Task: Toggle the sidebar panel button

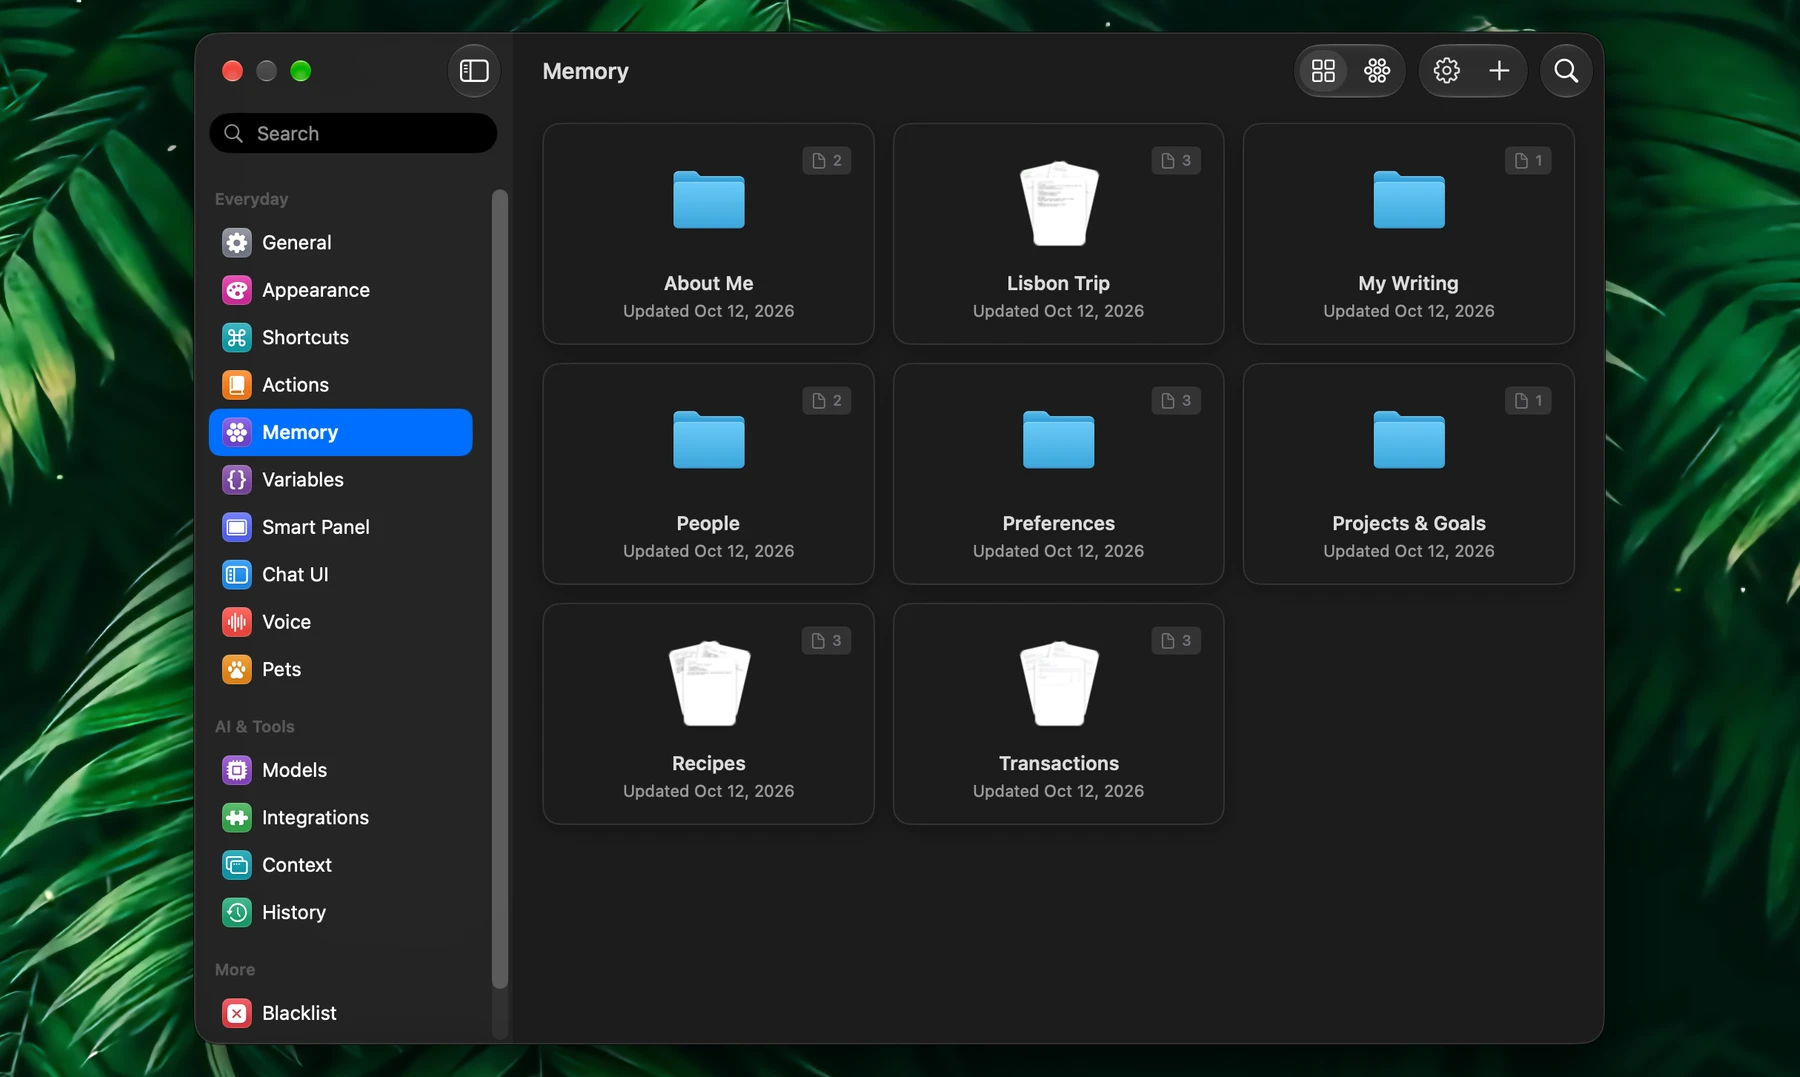Action: (473, 71)
